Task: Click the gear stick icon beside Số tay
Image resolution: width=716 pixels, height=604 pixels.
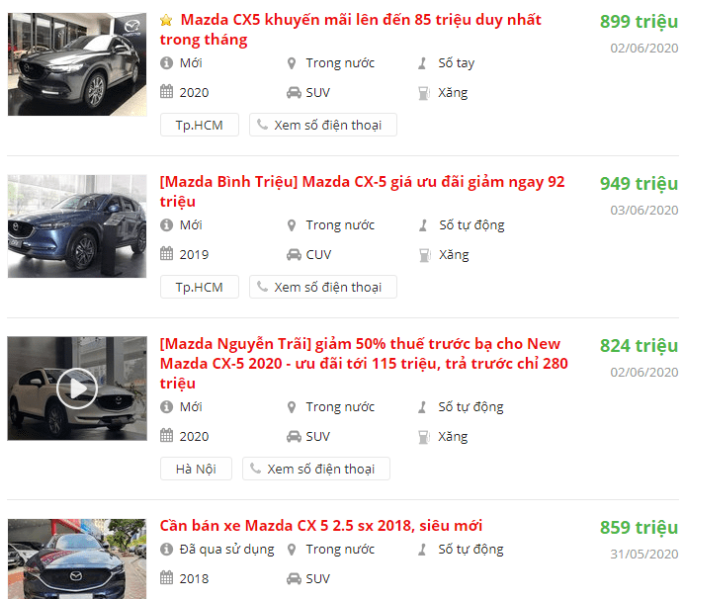Action: (422, 63)
